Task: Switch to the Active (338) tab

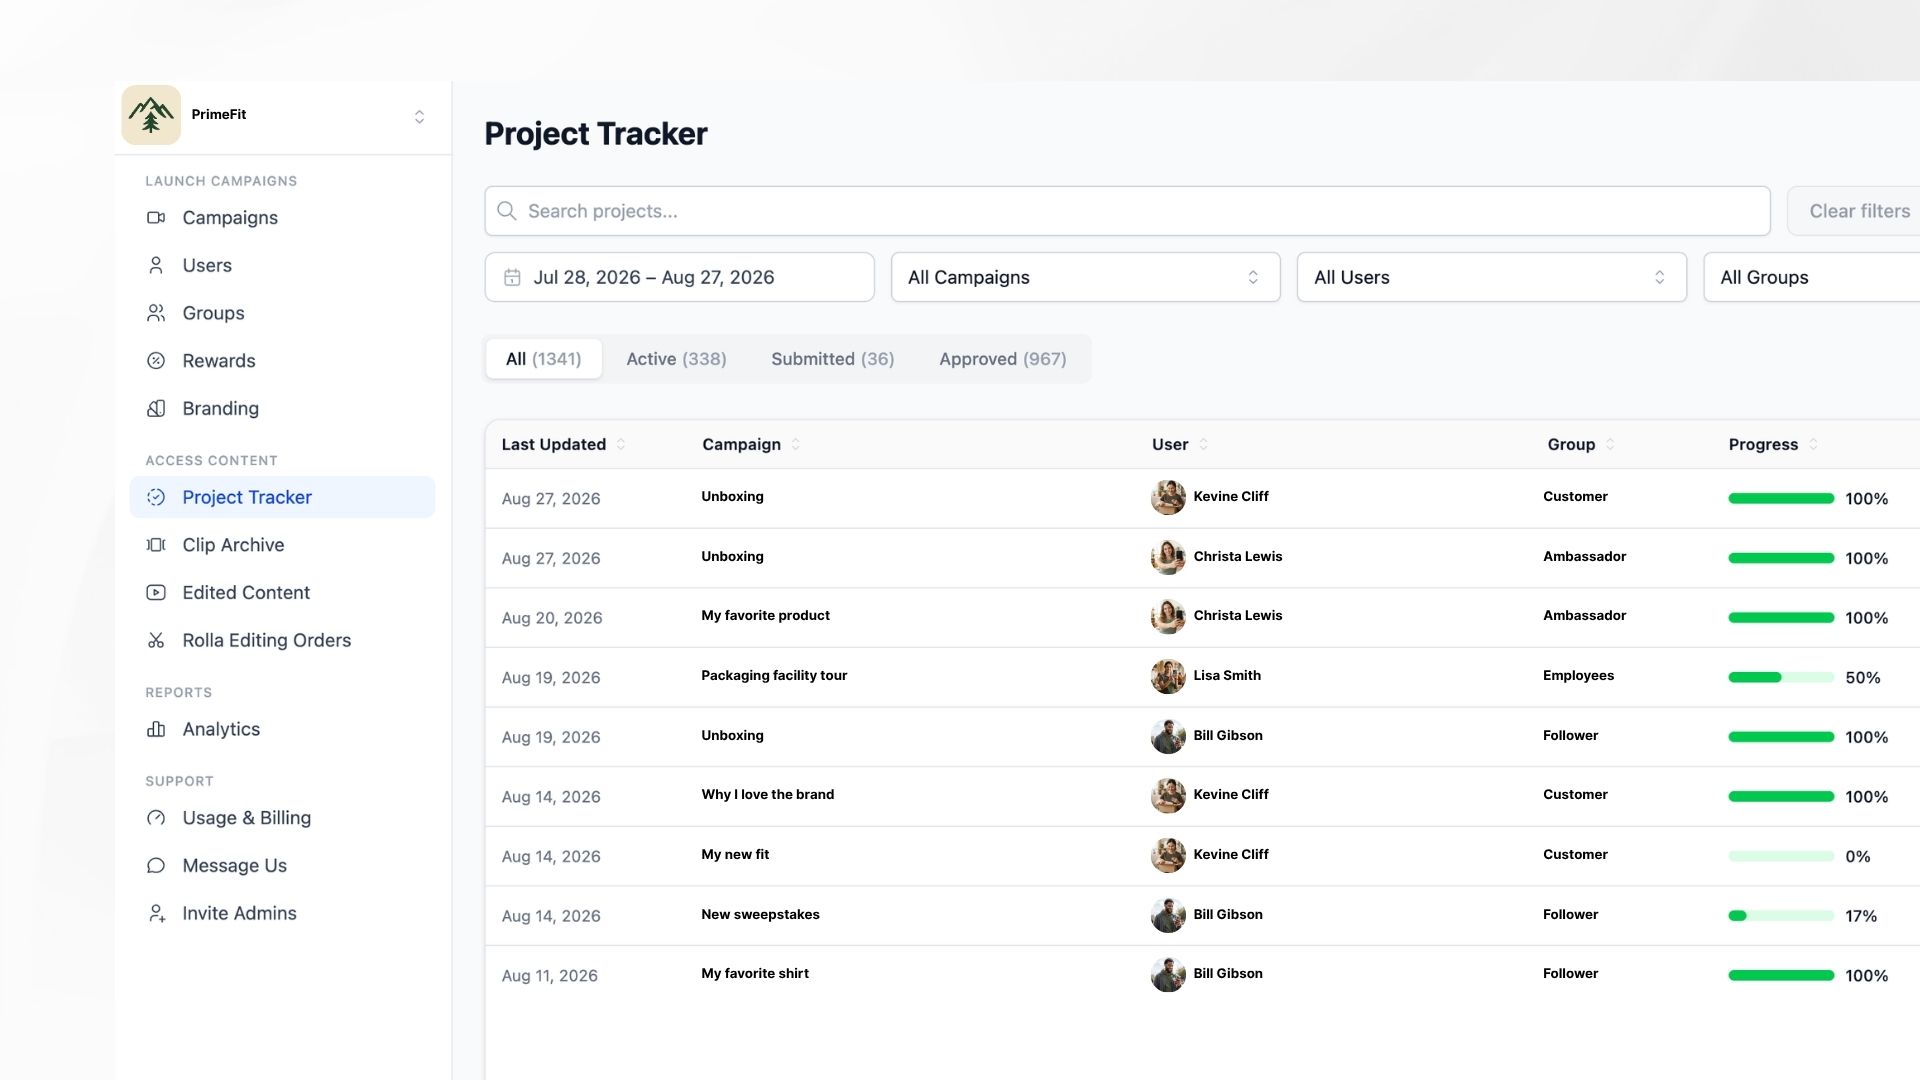Action: coord(676,359)
